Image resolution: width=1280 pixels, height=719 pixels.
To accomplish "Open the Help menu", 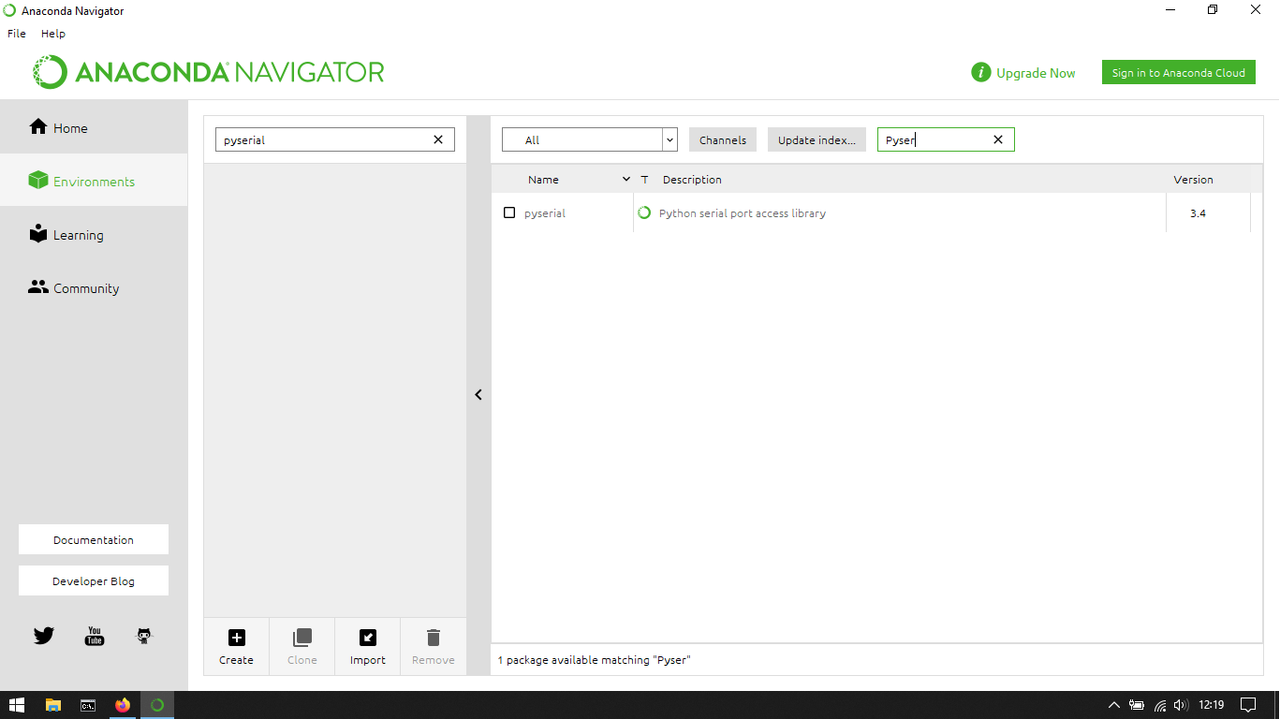I will (x=53, y=33).
